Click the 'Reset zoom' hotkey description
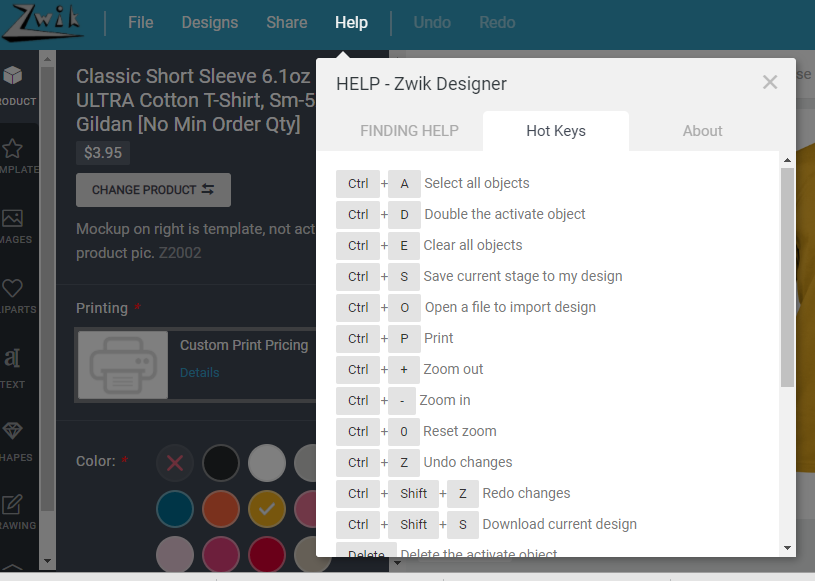This screenshot has height=581, width=815. pyautogui.click(x=460, y=431)
